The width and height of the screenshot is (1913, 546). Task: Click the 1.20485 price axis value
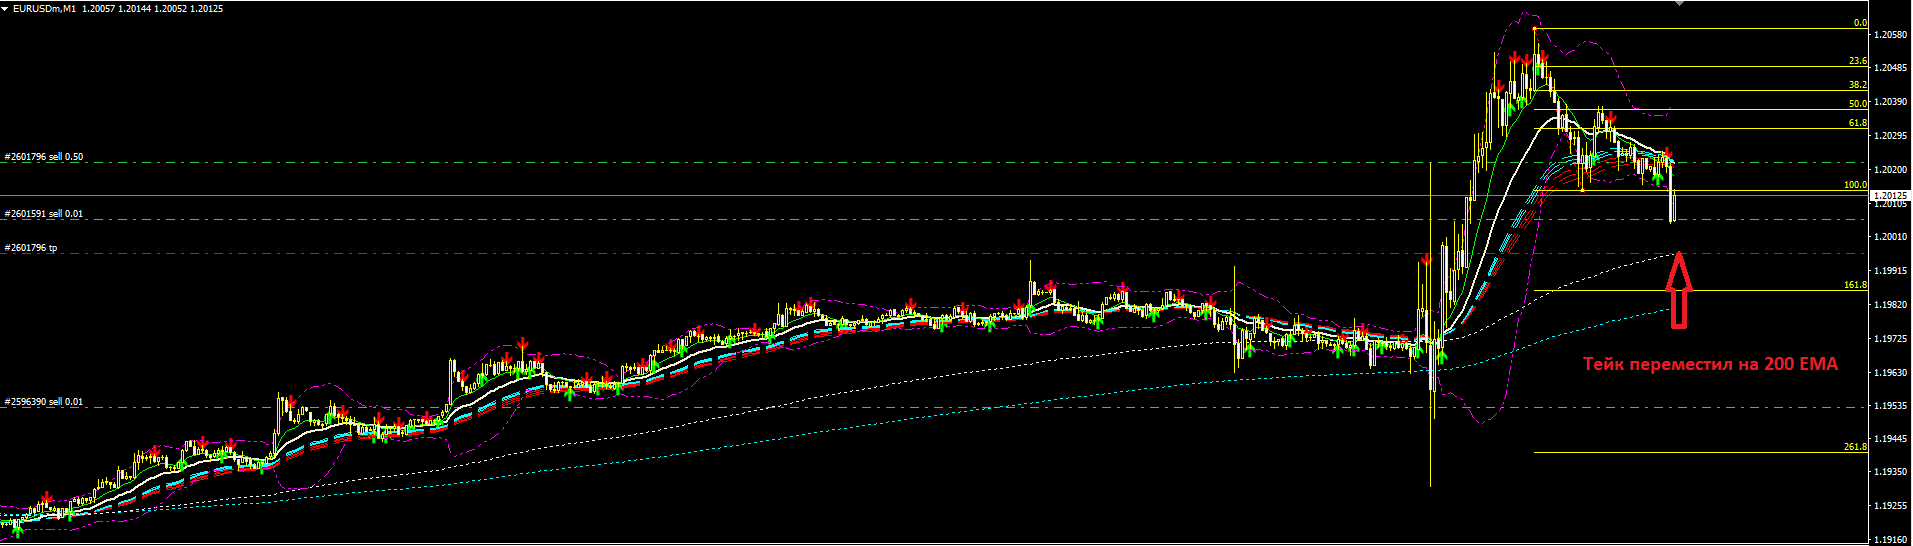(x=1892, y=68)
